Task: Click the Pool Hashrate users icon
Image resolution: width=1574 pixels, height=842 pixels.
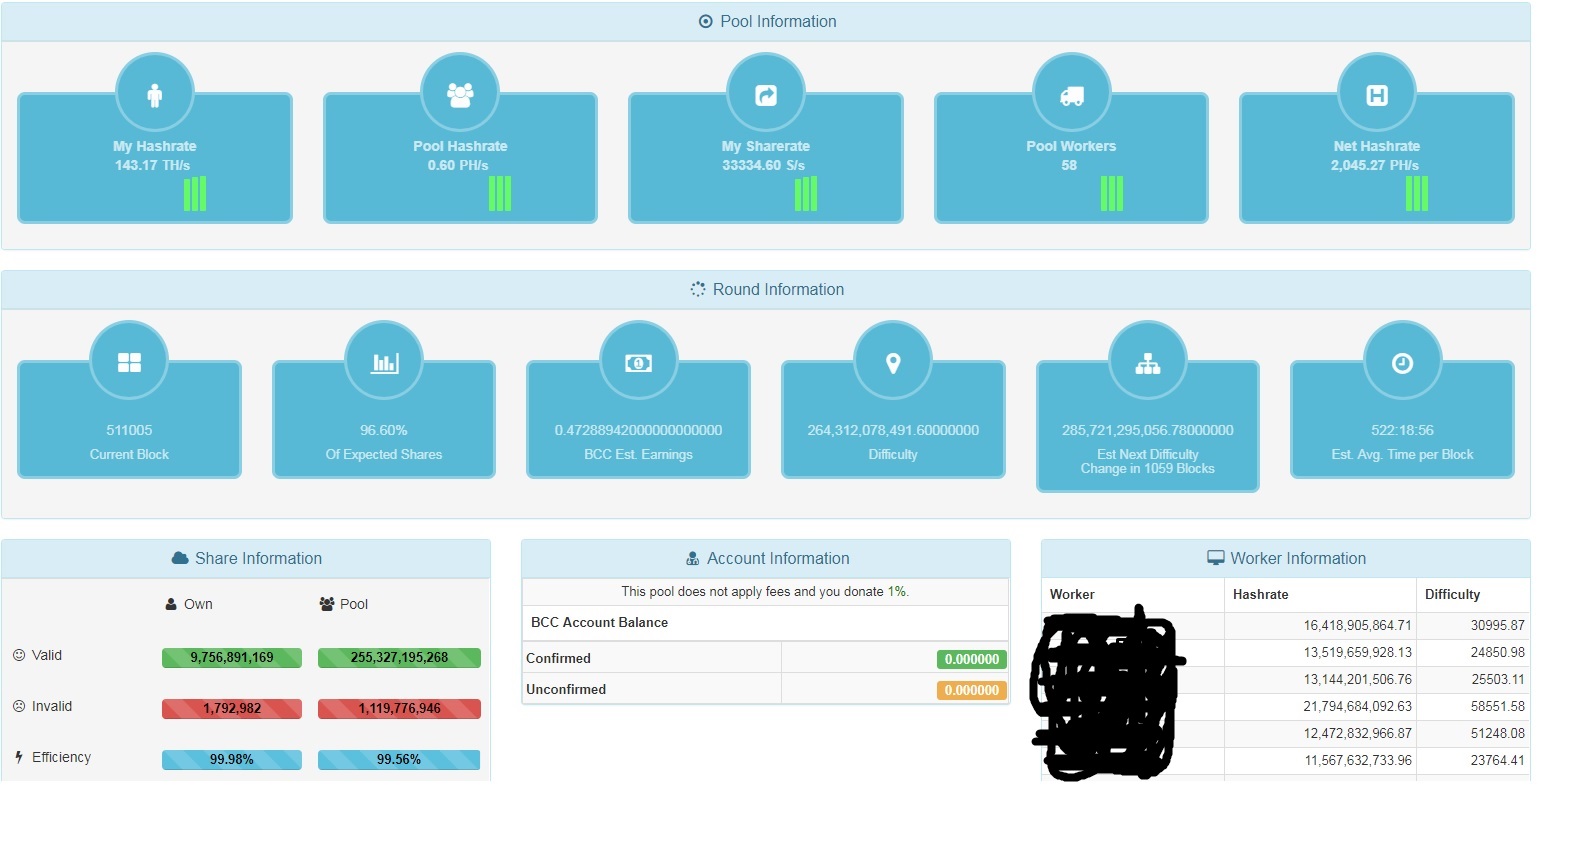Action: pos(460,95)
